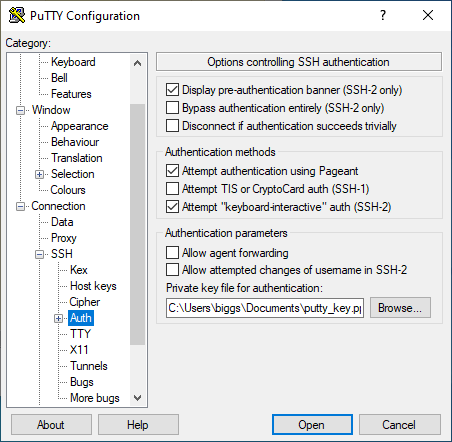Viewport: 452px width, 442px height.
Task: Toggle keyboard-interactive auth checkbox
Action: point(172,207)
